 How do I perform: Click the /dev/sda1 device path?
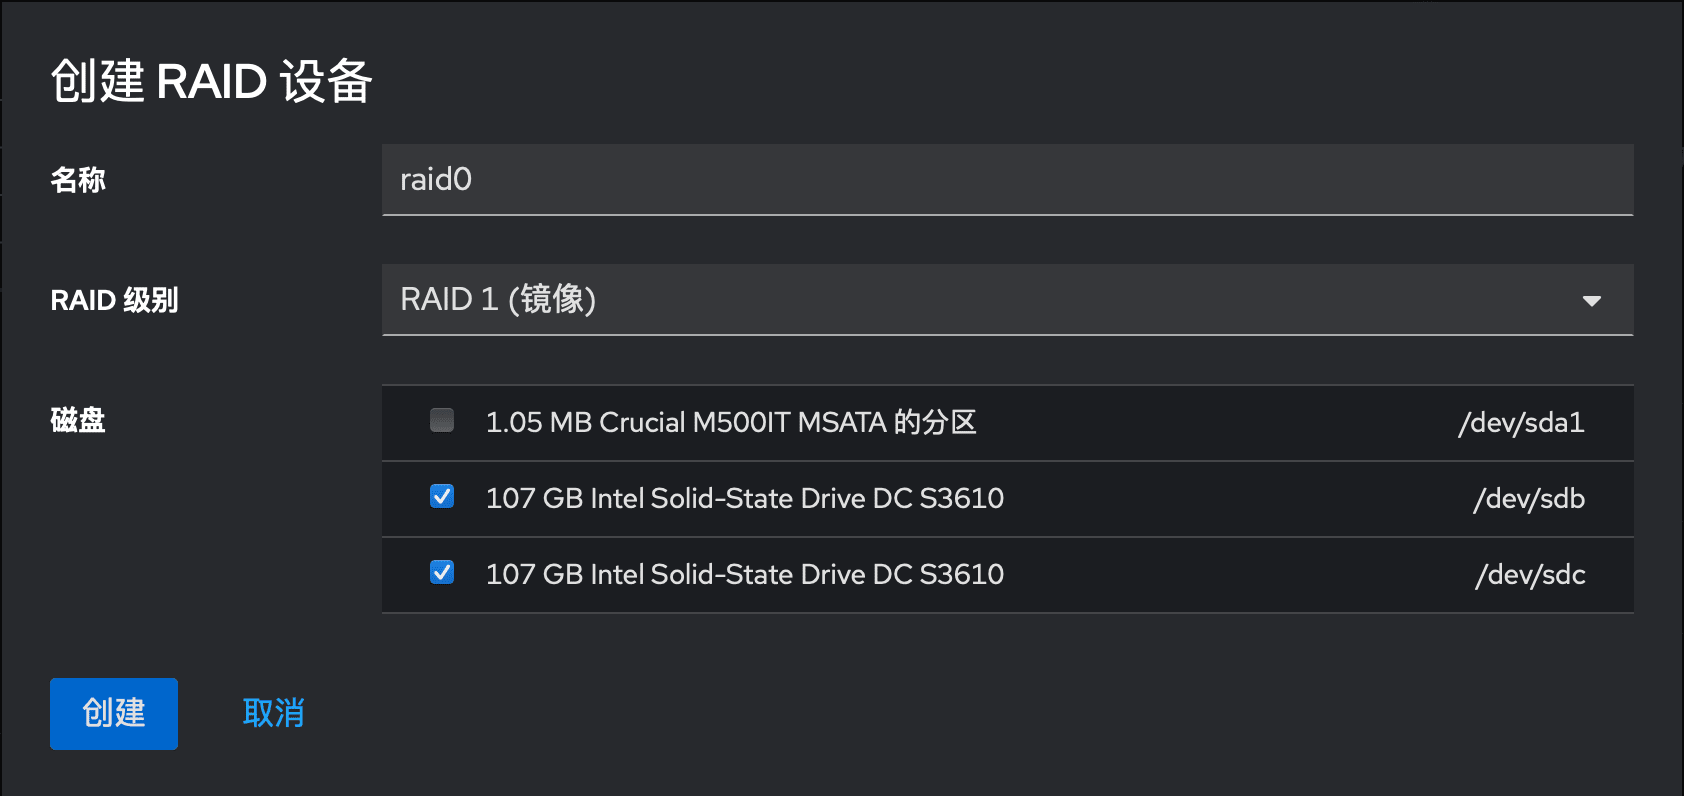1521,423
